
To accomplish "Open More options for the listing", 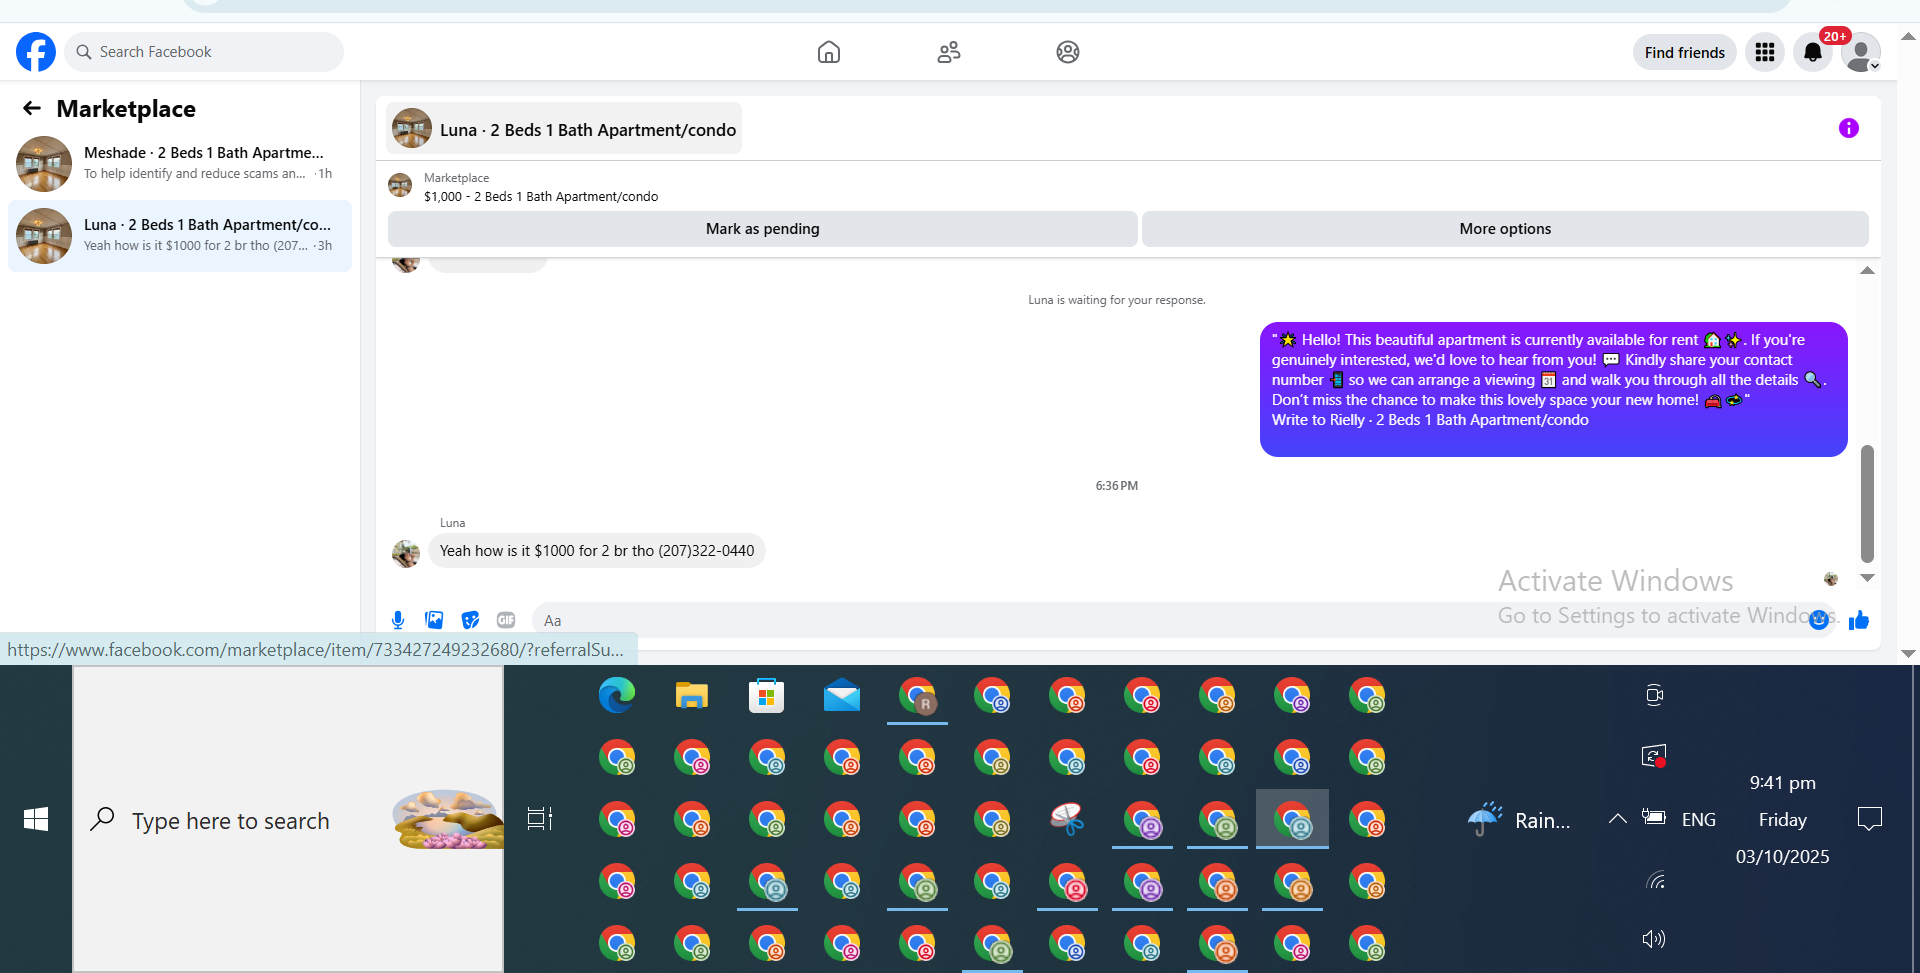I will click(x=1505, y=229).
